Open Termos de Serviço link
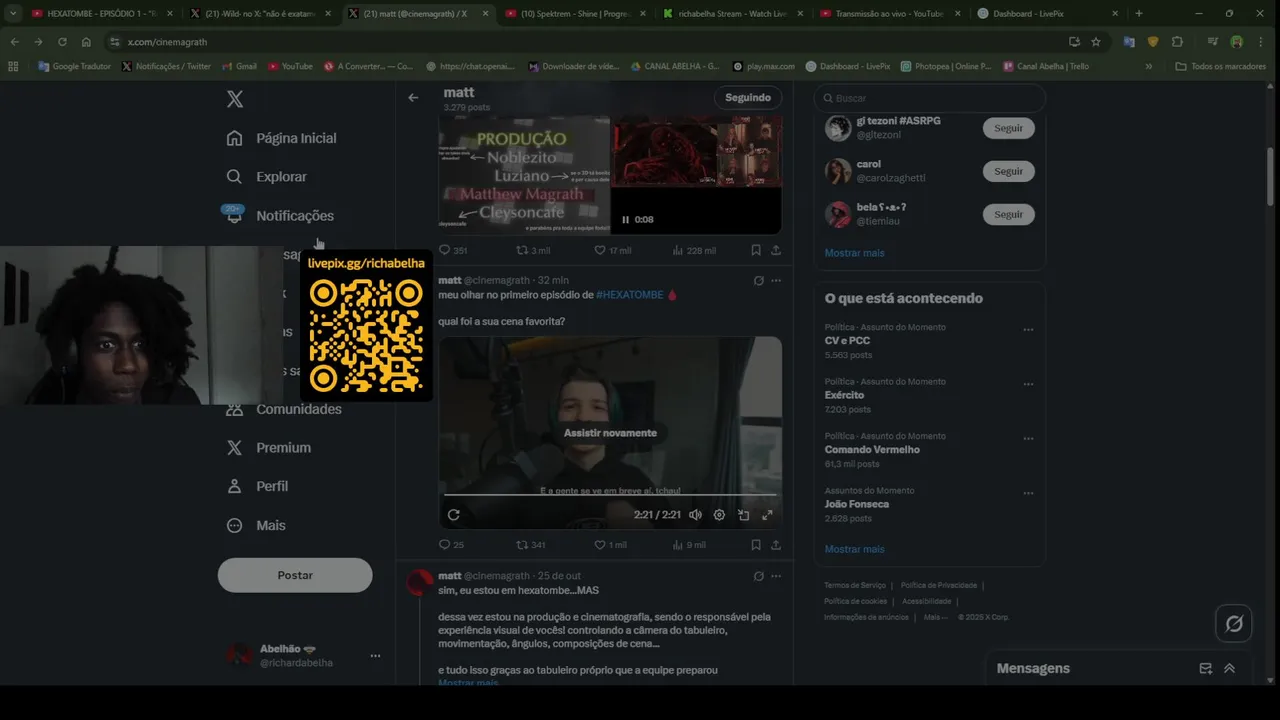This screenshot has width=1280, height=720. 854,585
